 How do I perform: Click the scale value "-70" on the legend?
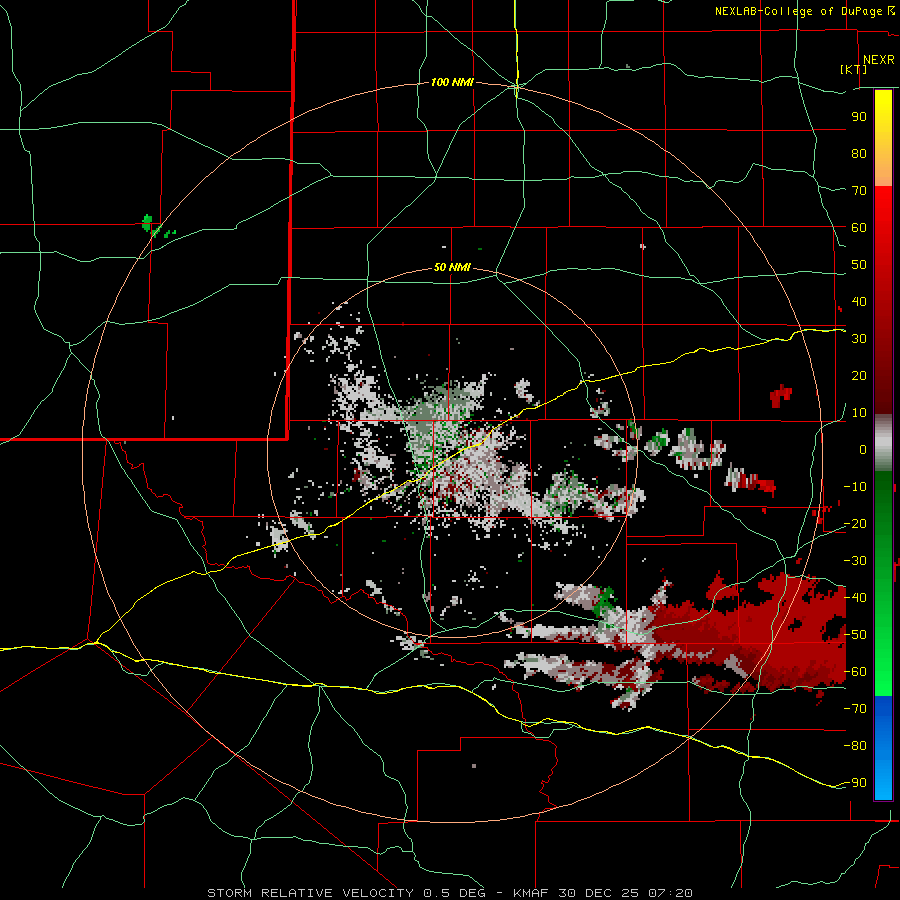[x=855, y=709]
